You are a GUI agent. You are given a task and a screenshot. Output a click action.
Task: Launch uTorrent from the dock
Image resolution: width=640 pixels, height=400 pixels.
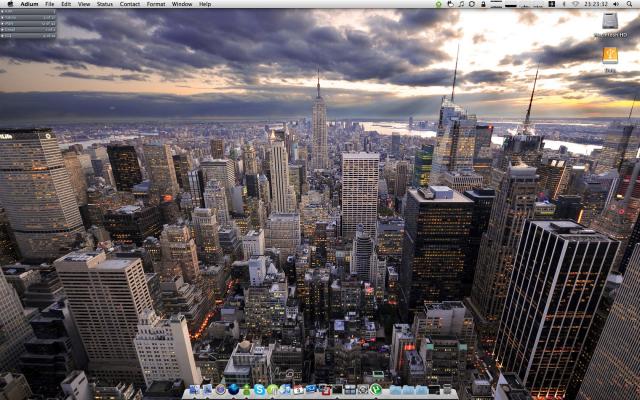[x=375, y=390]
